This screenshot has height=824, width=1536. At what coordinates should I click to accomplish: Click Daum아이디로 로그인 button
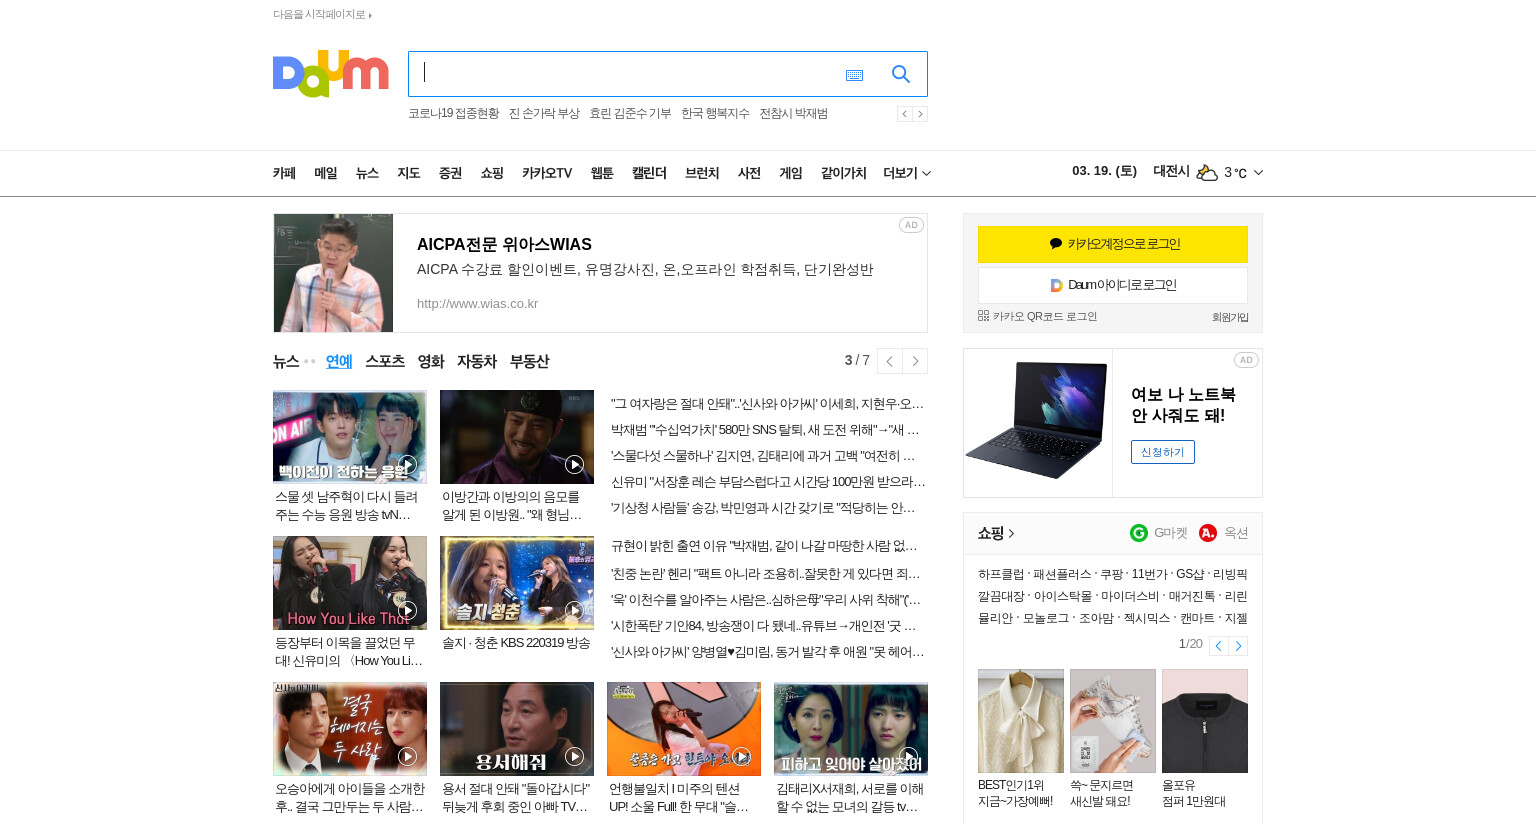click(1113, 285)
